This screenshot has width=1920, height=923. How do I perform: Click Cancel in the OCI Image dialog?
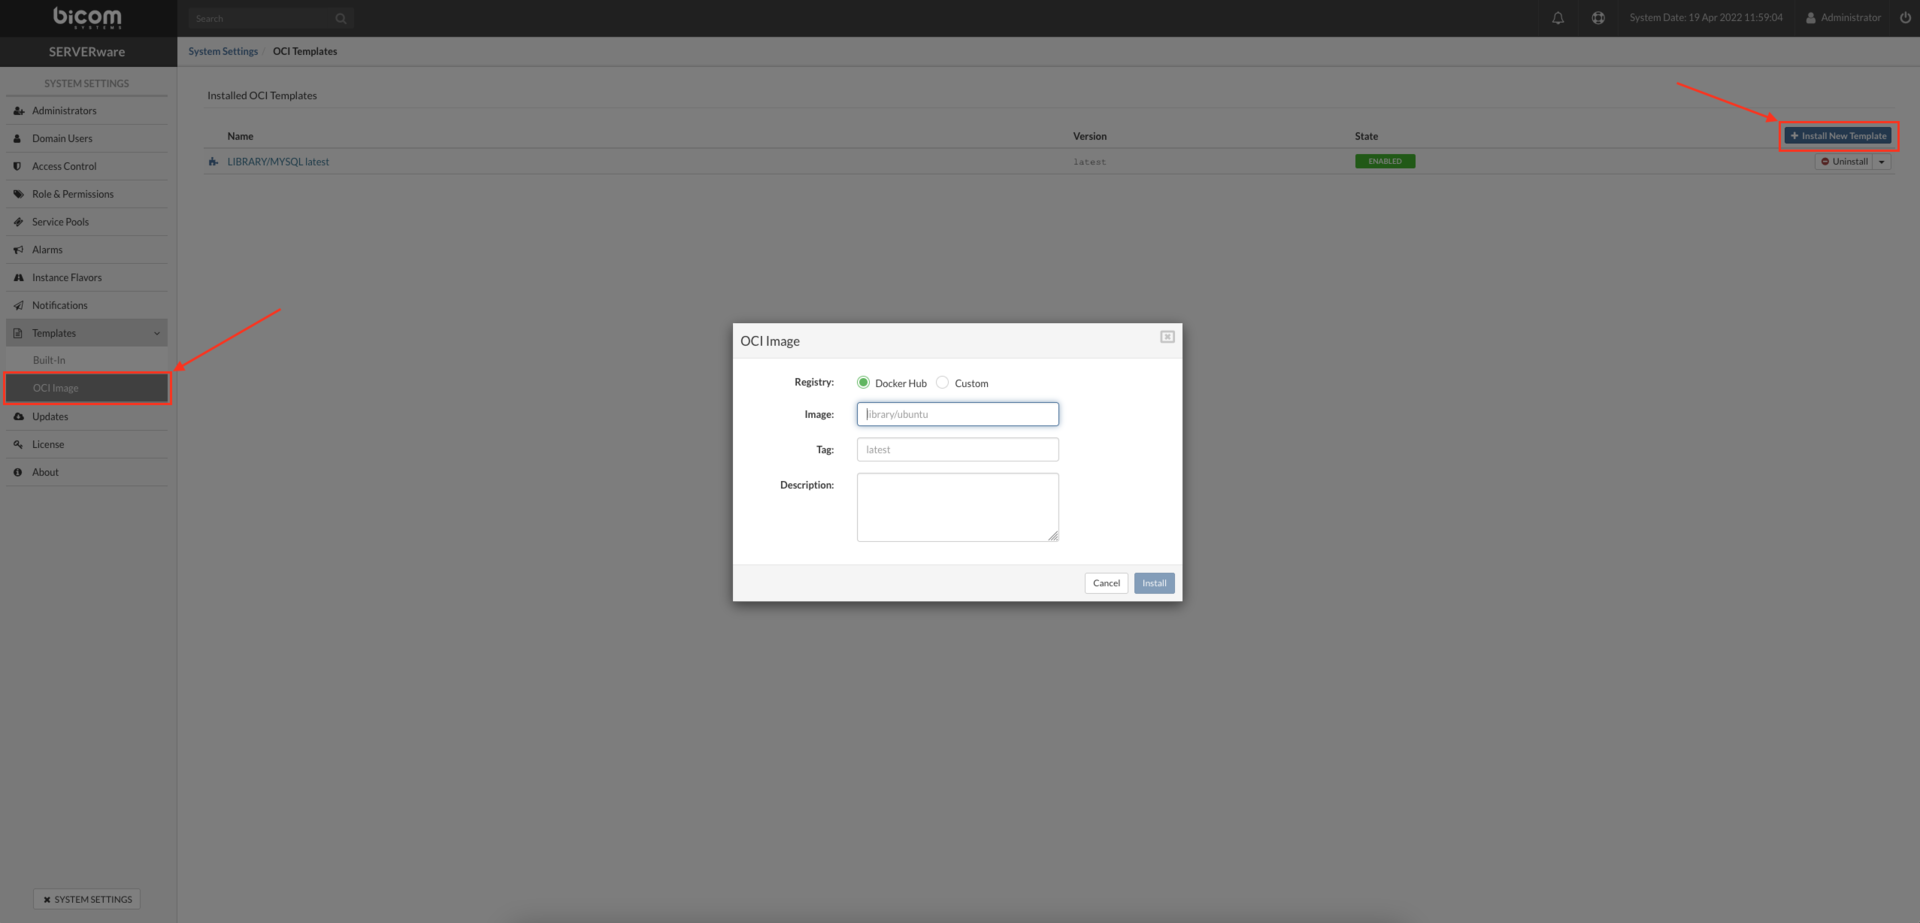(x=1106, y=583)
